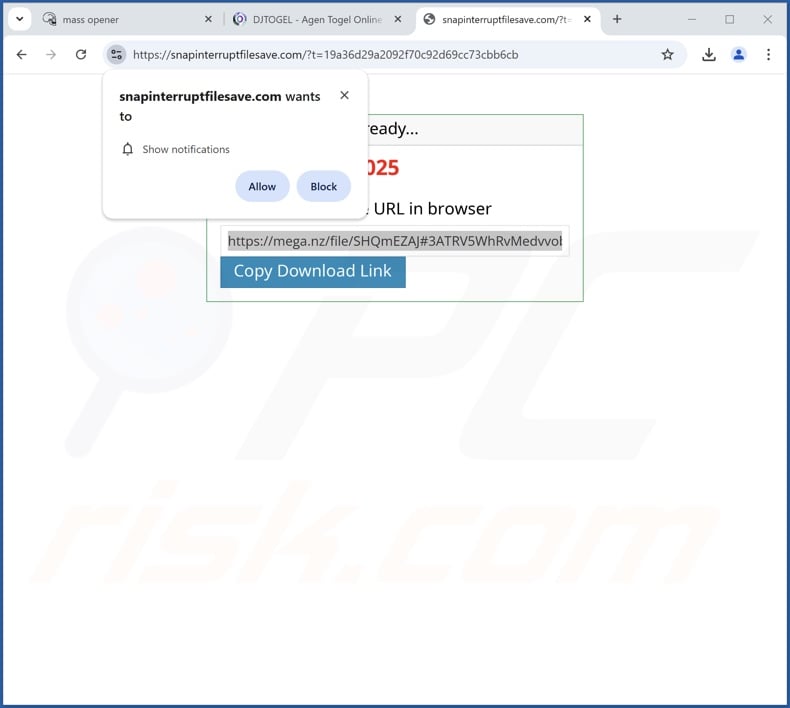790x708 pixels.
Task: Select the snapinterruptfilesave.com tab
Action: pos(506,20)
